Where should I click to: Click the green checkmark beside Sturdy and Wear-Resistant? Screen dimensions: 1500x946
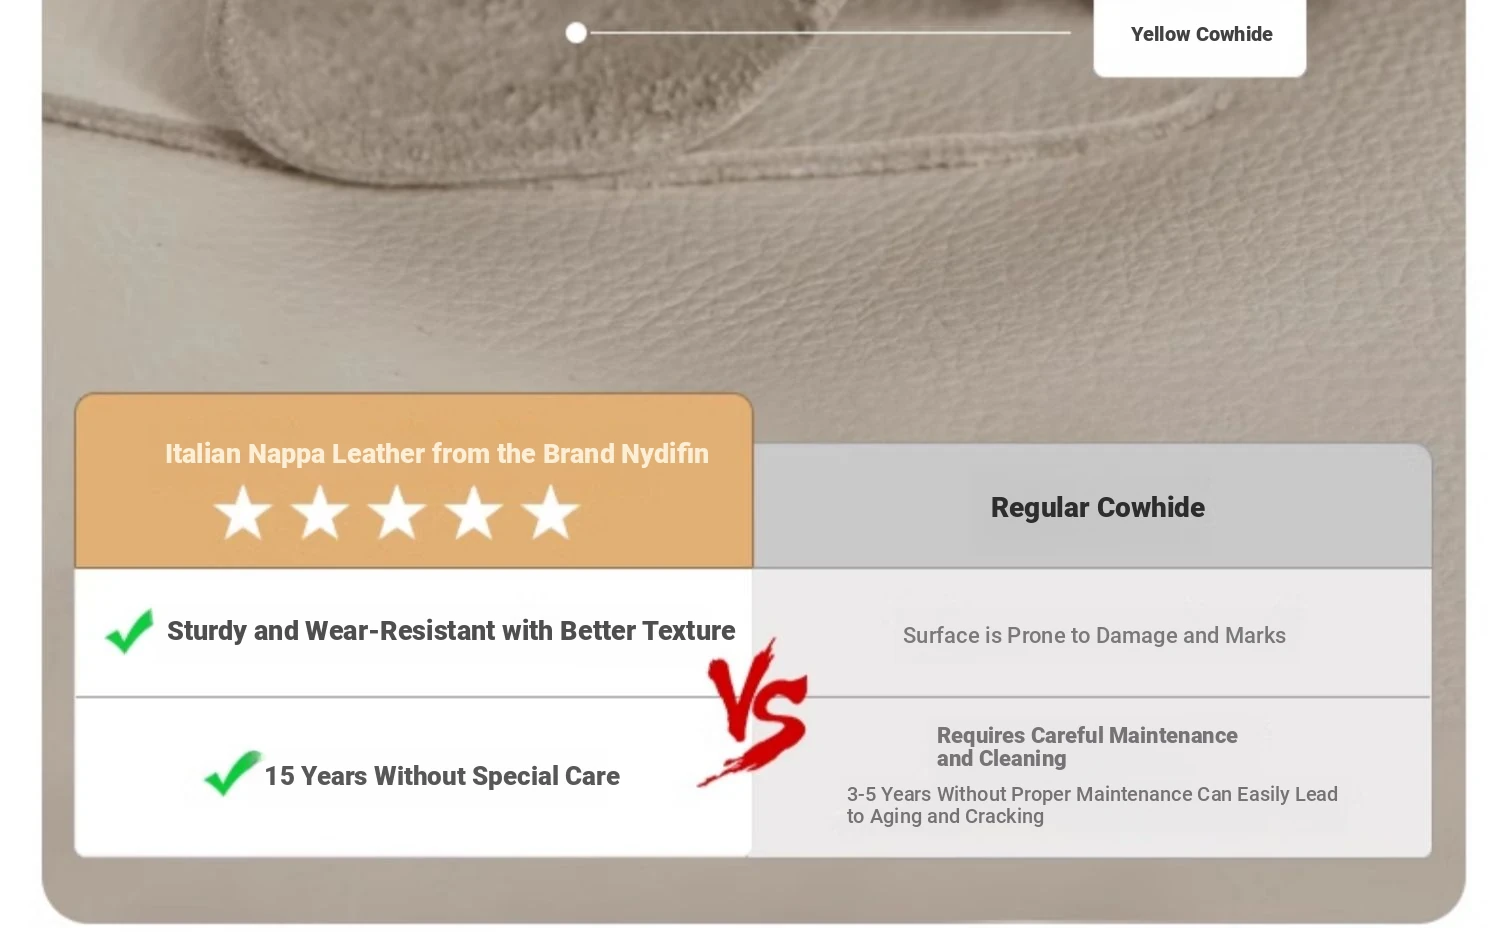click(130, 631)
